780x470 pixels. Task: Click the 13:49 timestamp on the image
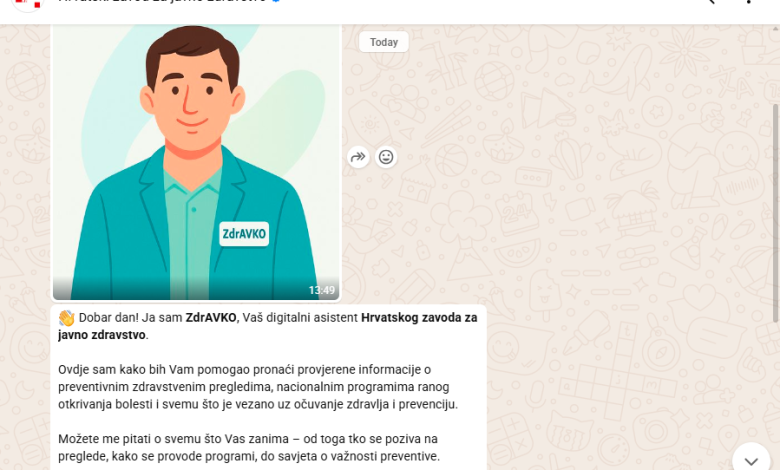[x=321, y=290]
